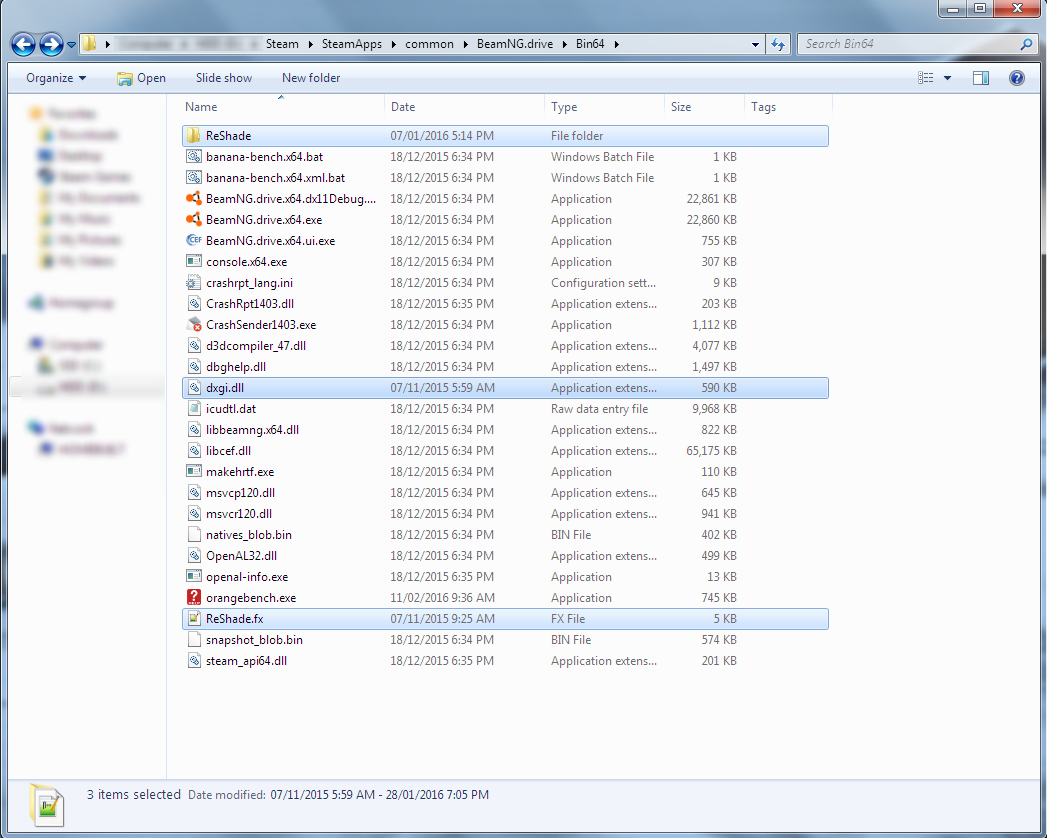Select dbghelp.dll file icon

coord(194,367)
